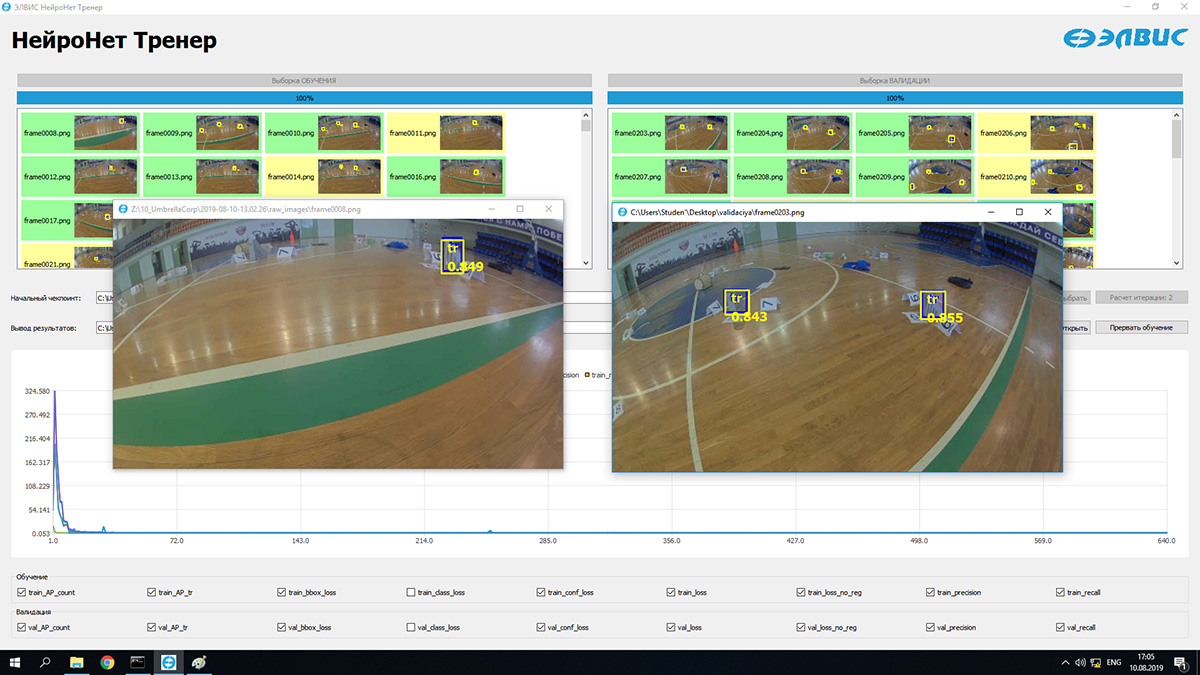The image size is (1200, 675).
Task: Enable the val_class_loss checkbox
Action: (x=411, y=628)
